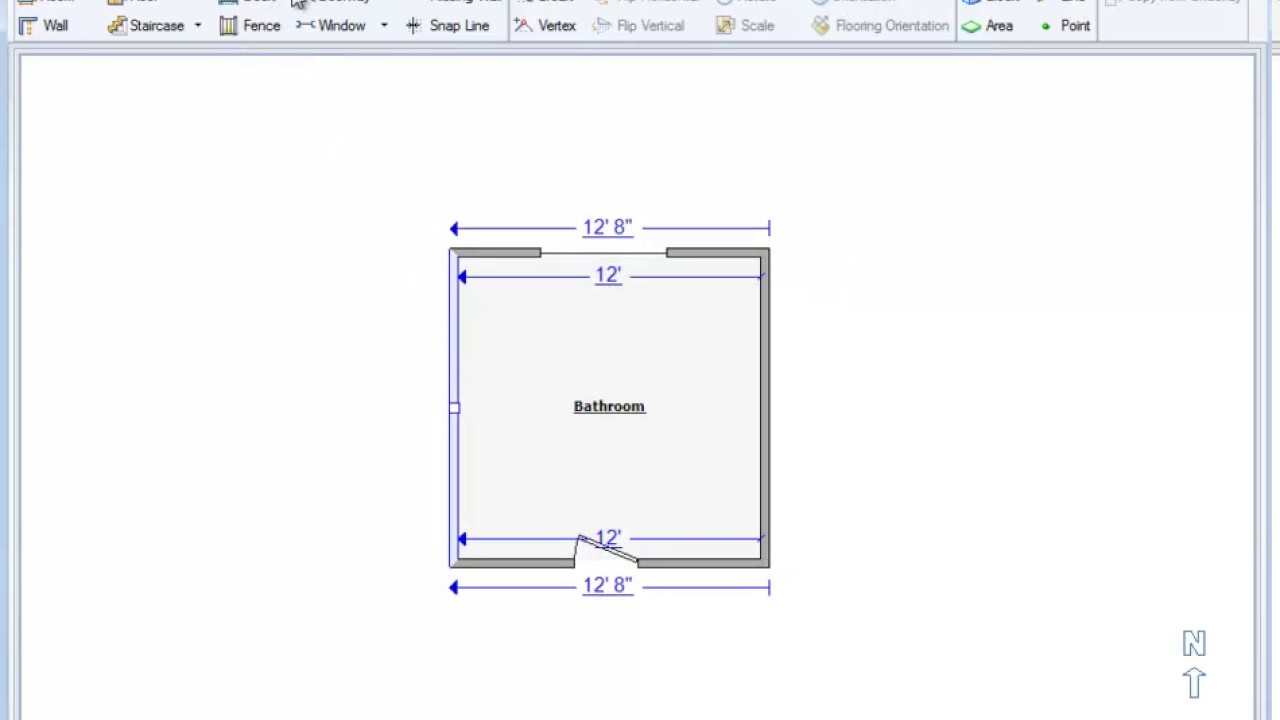Activate the Snap Line tool
The image size is (1280, 720).
pos(447,26)
